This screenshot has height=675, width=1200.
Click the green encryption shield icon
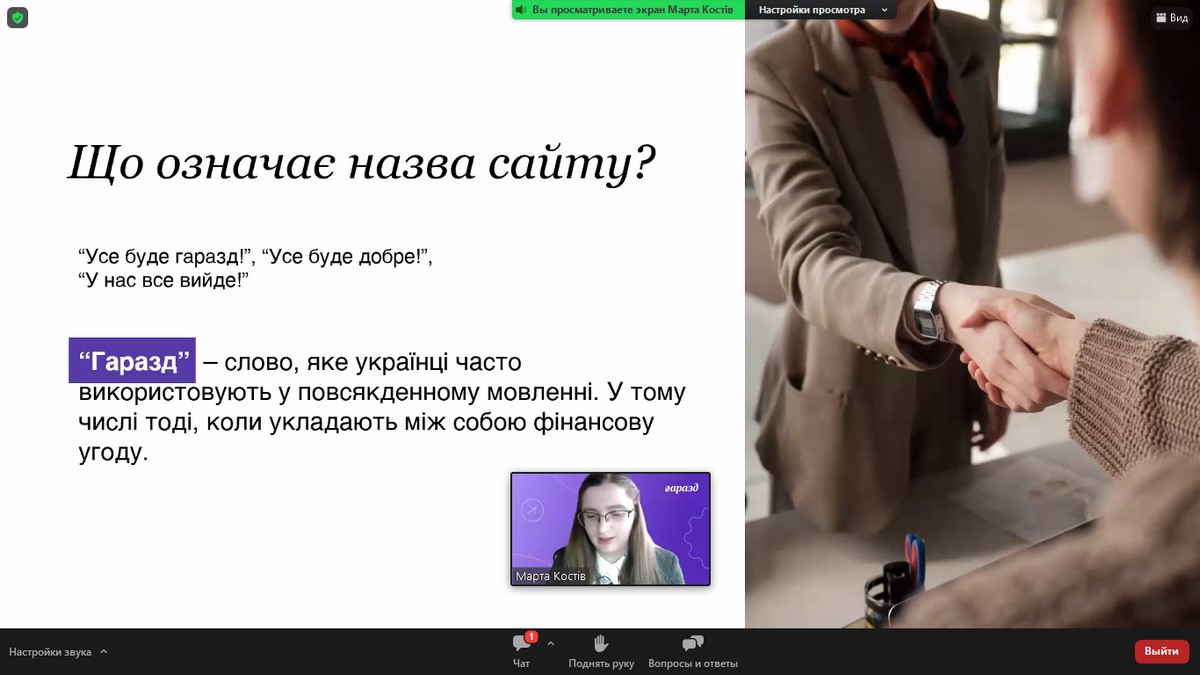point(17,17)
